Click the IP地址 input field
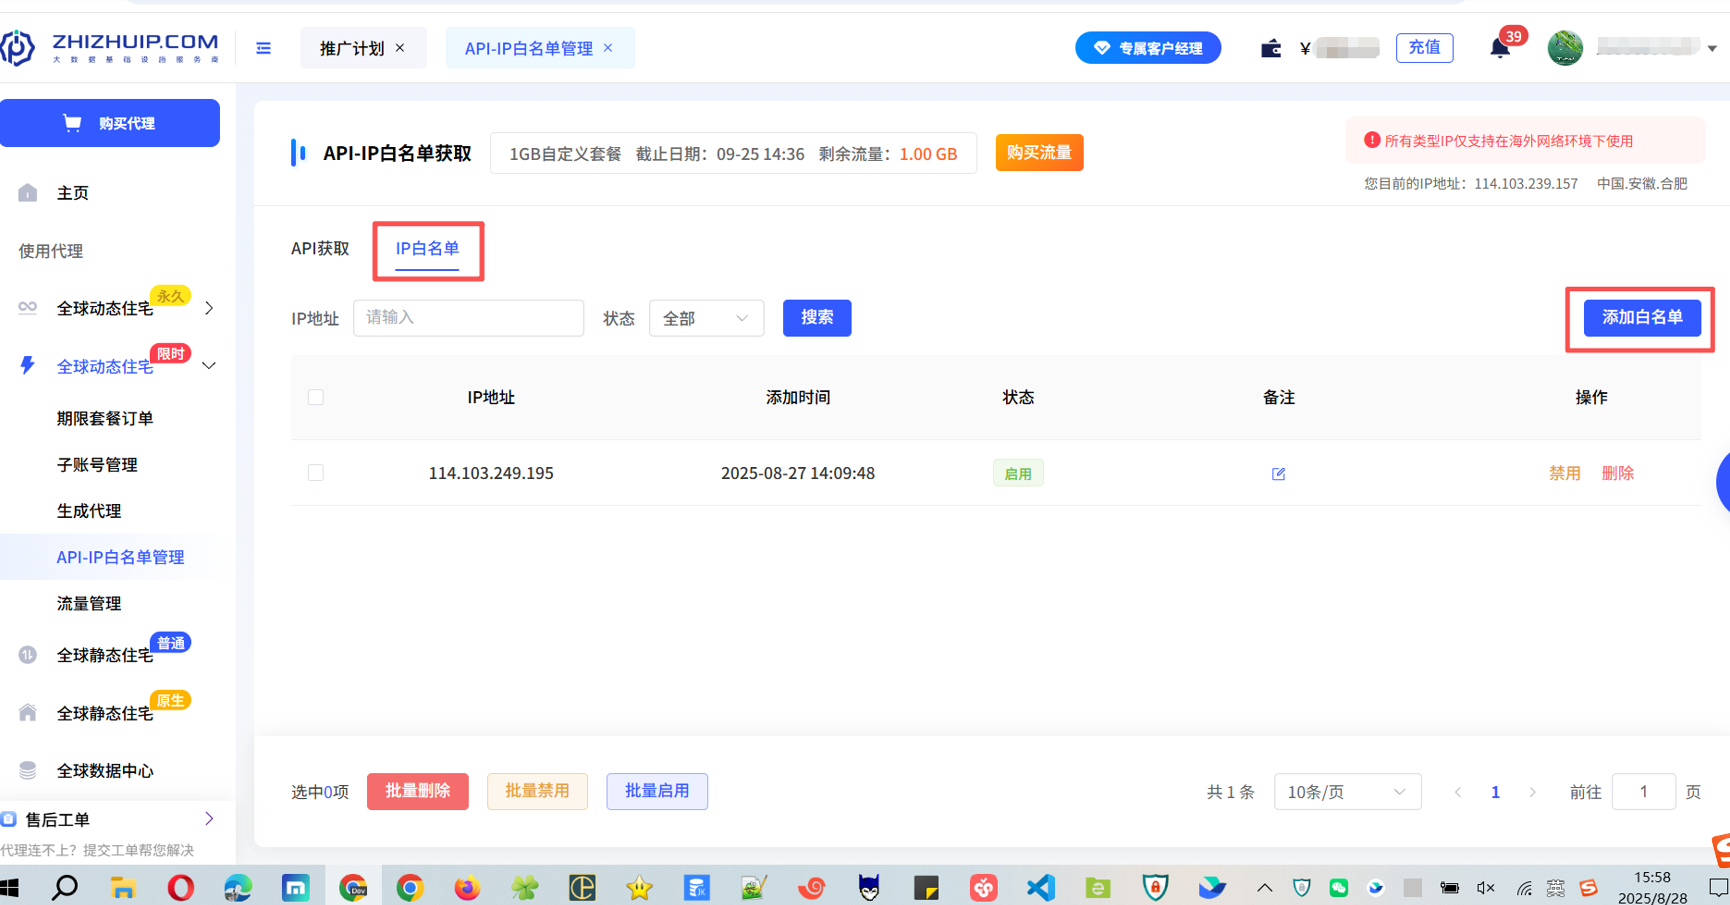Screen dimensions: 1730x905 pos(468,318)
